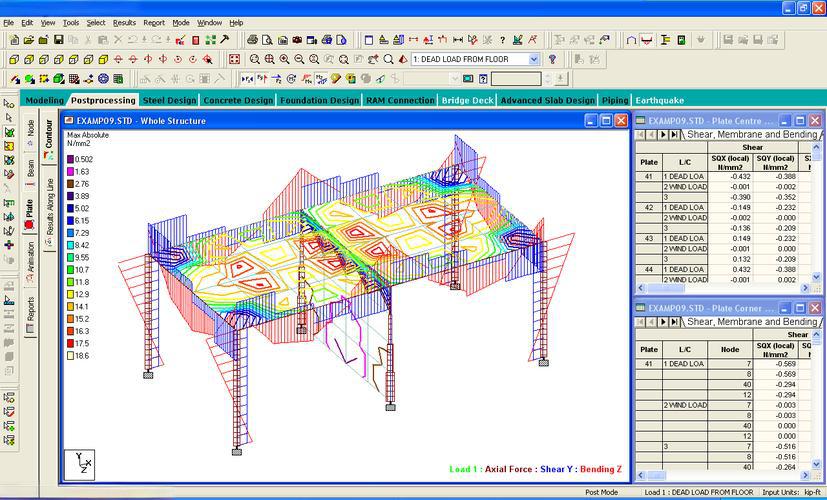Screen dimensions: 827x500
Task: Click the XYZ axis orientation icon
Action: (x=81, y=463)
